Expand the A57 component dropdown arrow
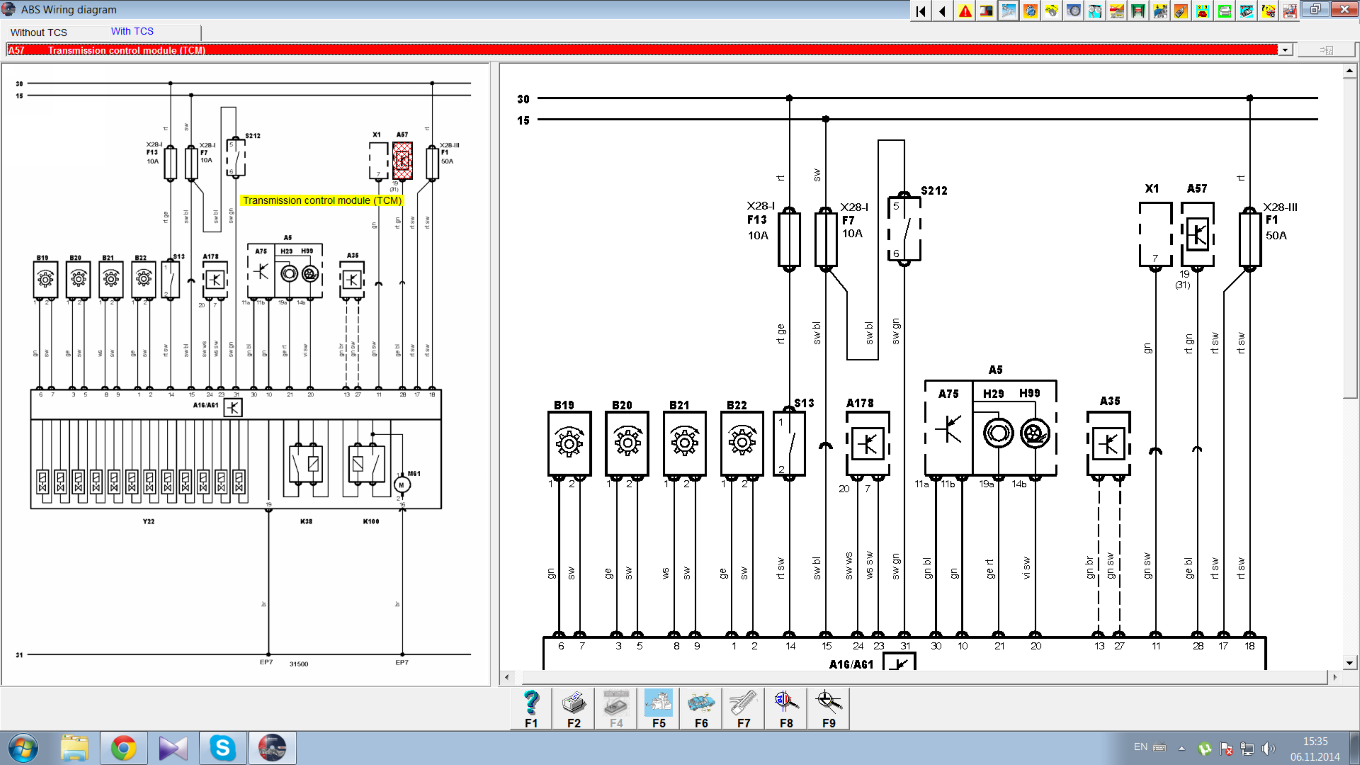This screenshot has height=765, width=1360. click(x=1284, y=50)
